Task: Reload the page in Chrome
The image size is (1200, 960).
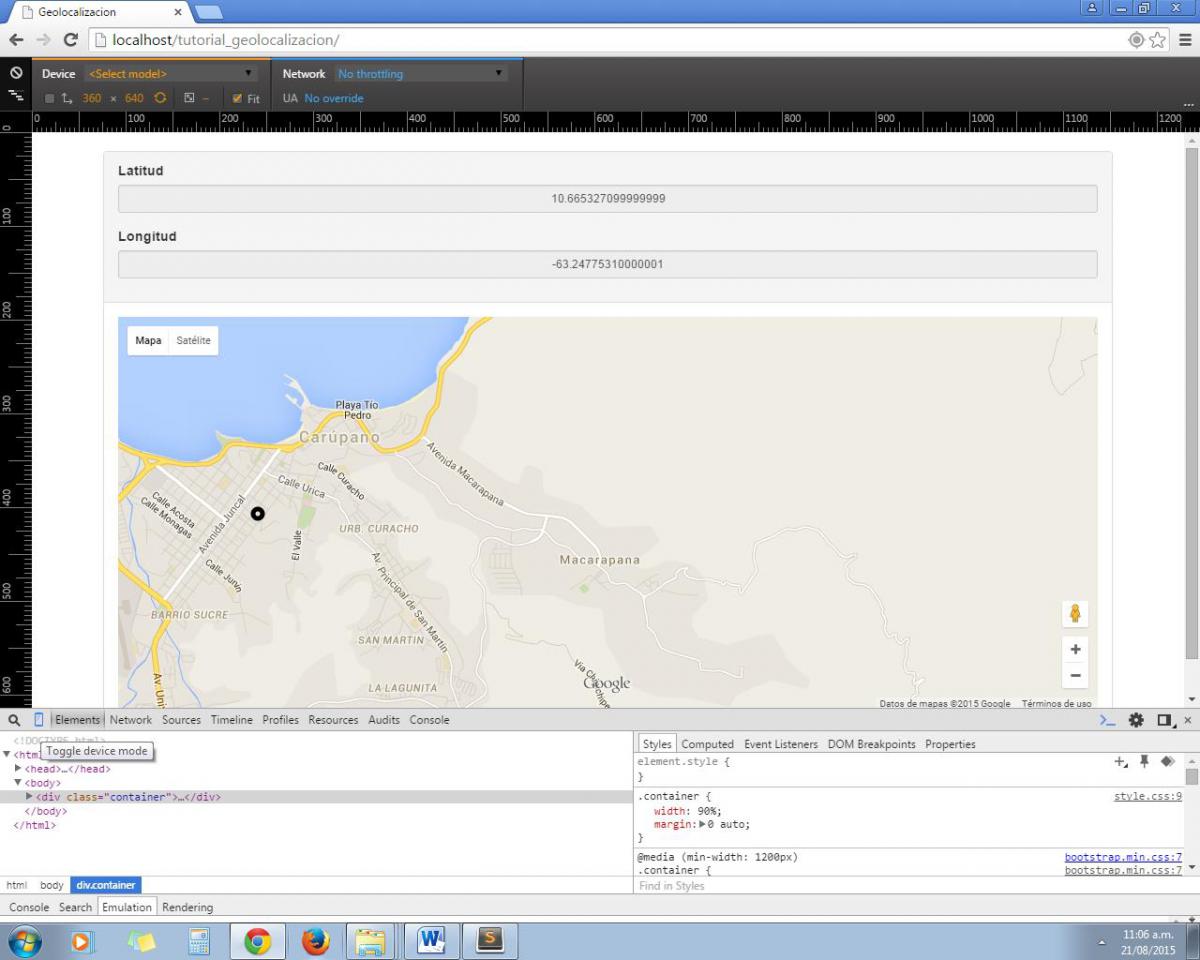Action: [x=70, y=40]
